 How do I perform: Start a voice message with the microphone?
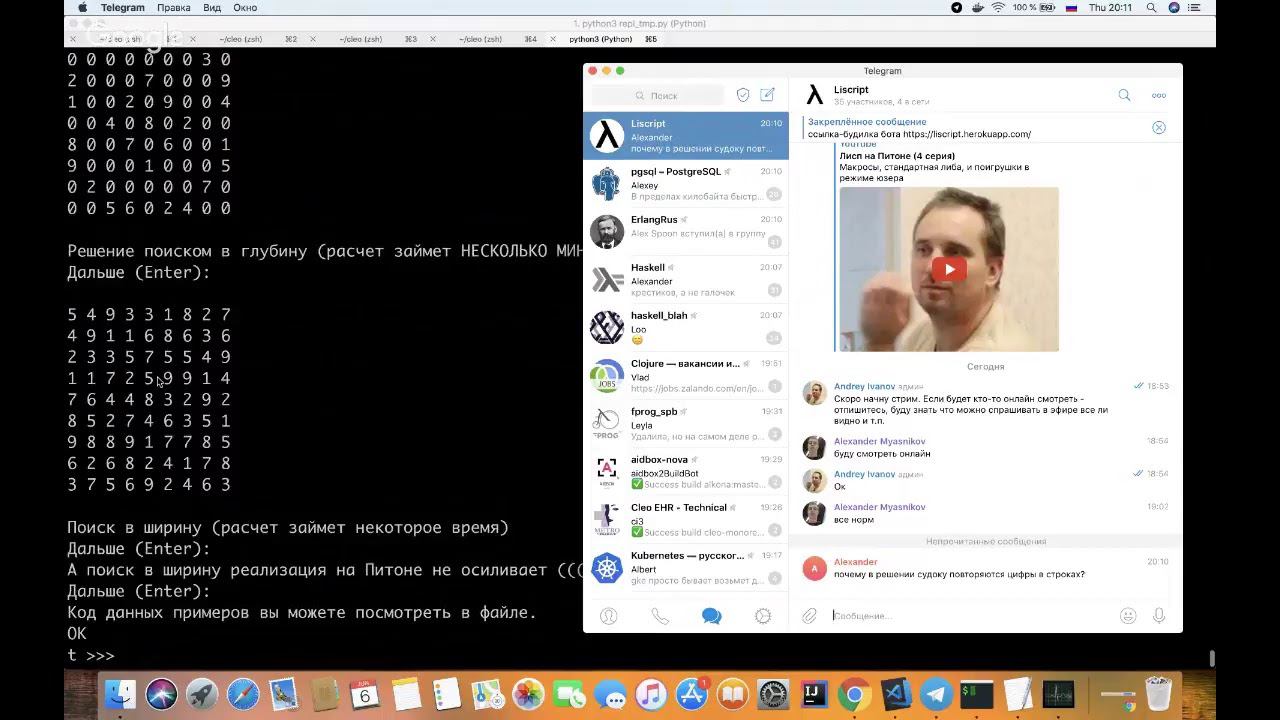(1159, 616)
